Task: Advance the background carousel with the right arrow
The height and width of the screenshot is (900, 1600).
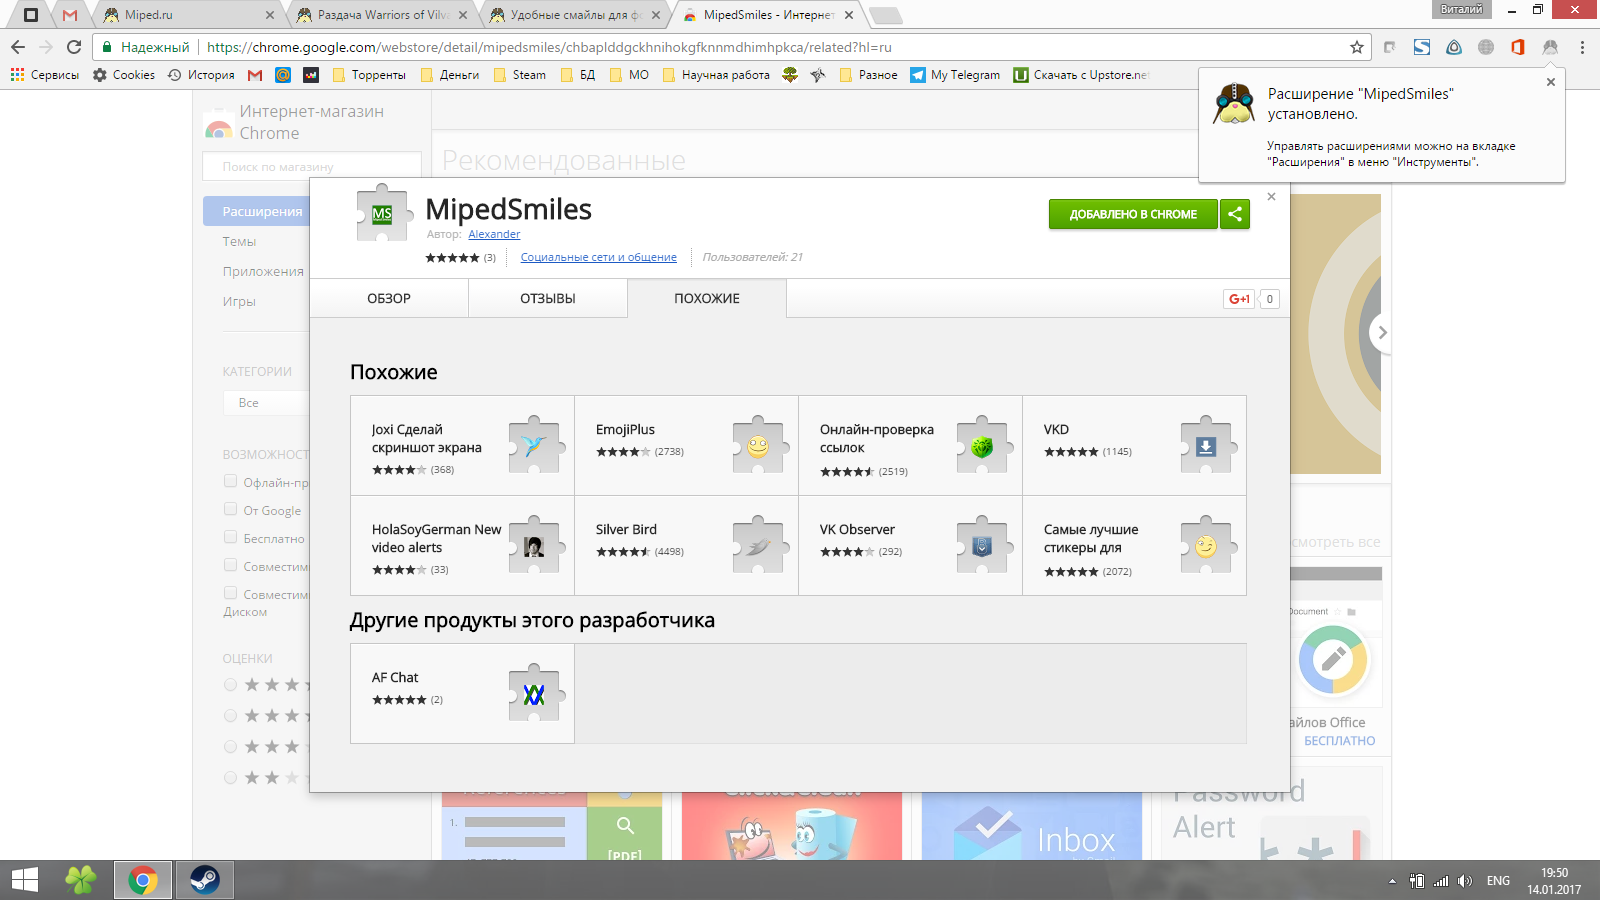Action: coord(1382,333)
